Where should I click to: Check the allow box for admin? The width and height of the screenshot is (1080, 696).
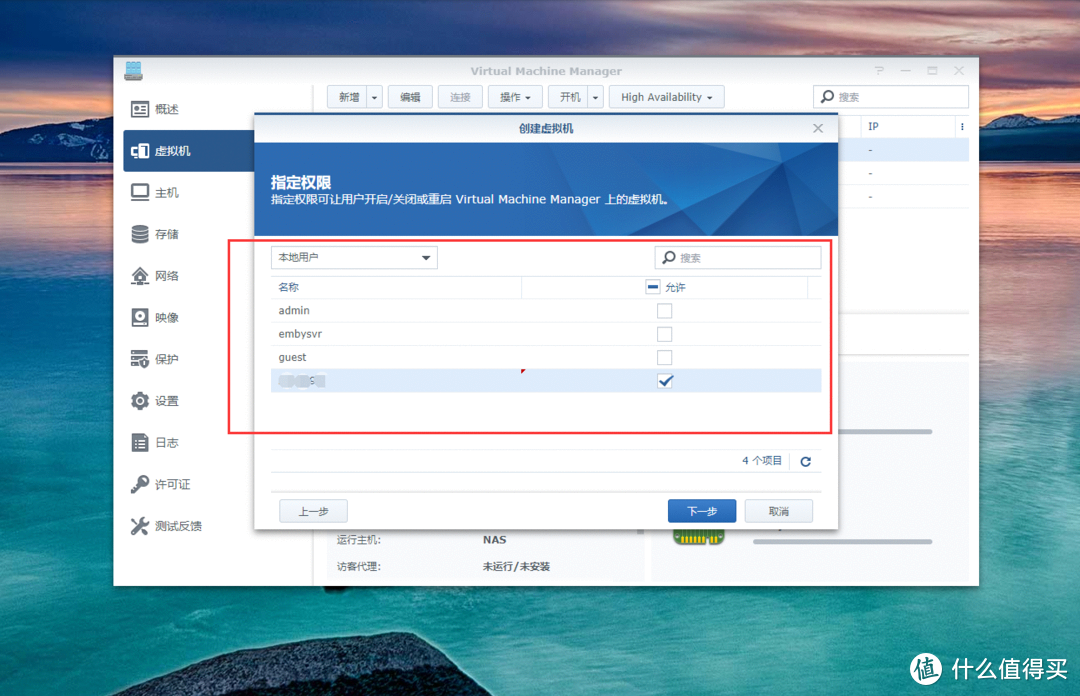click(665, 311)
